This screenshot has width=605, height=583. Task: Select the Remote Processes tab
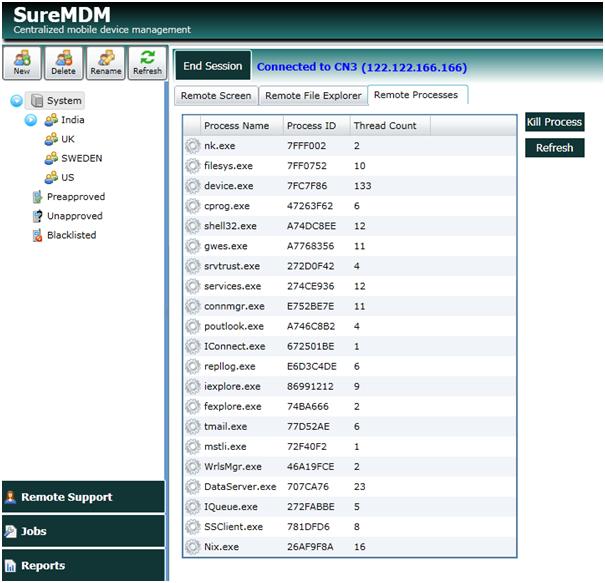pos(416,95)
